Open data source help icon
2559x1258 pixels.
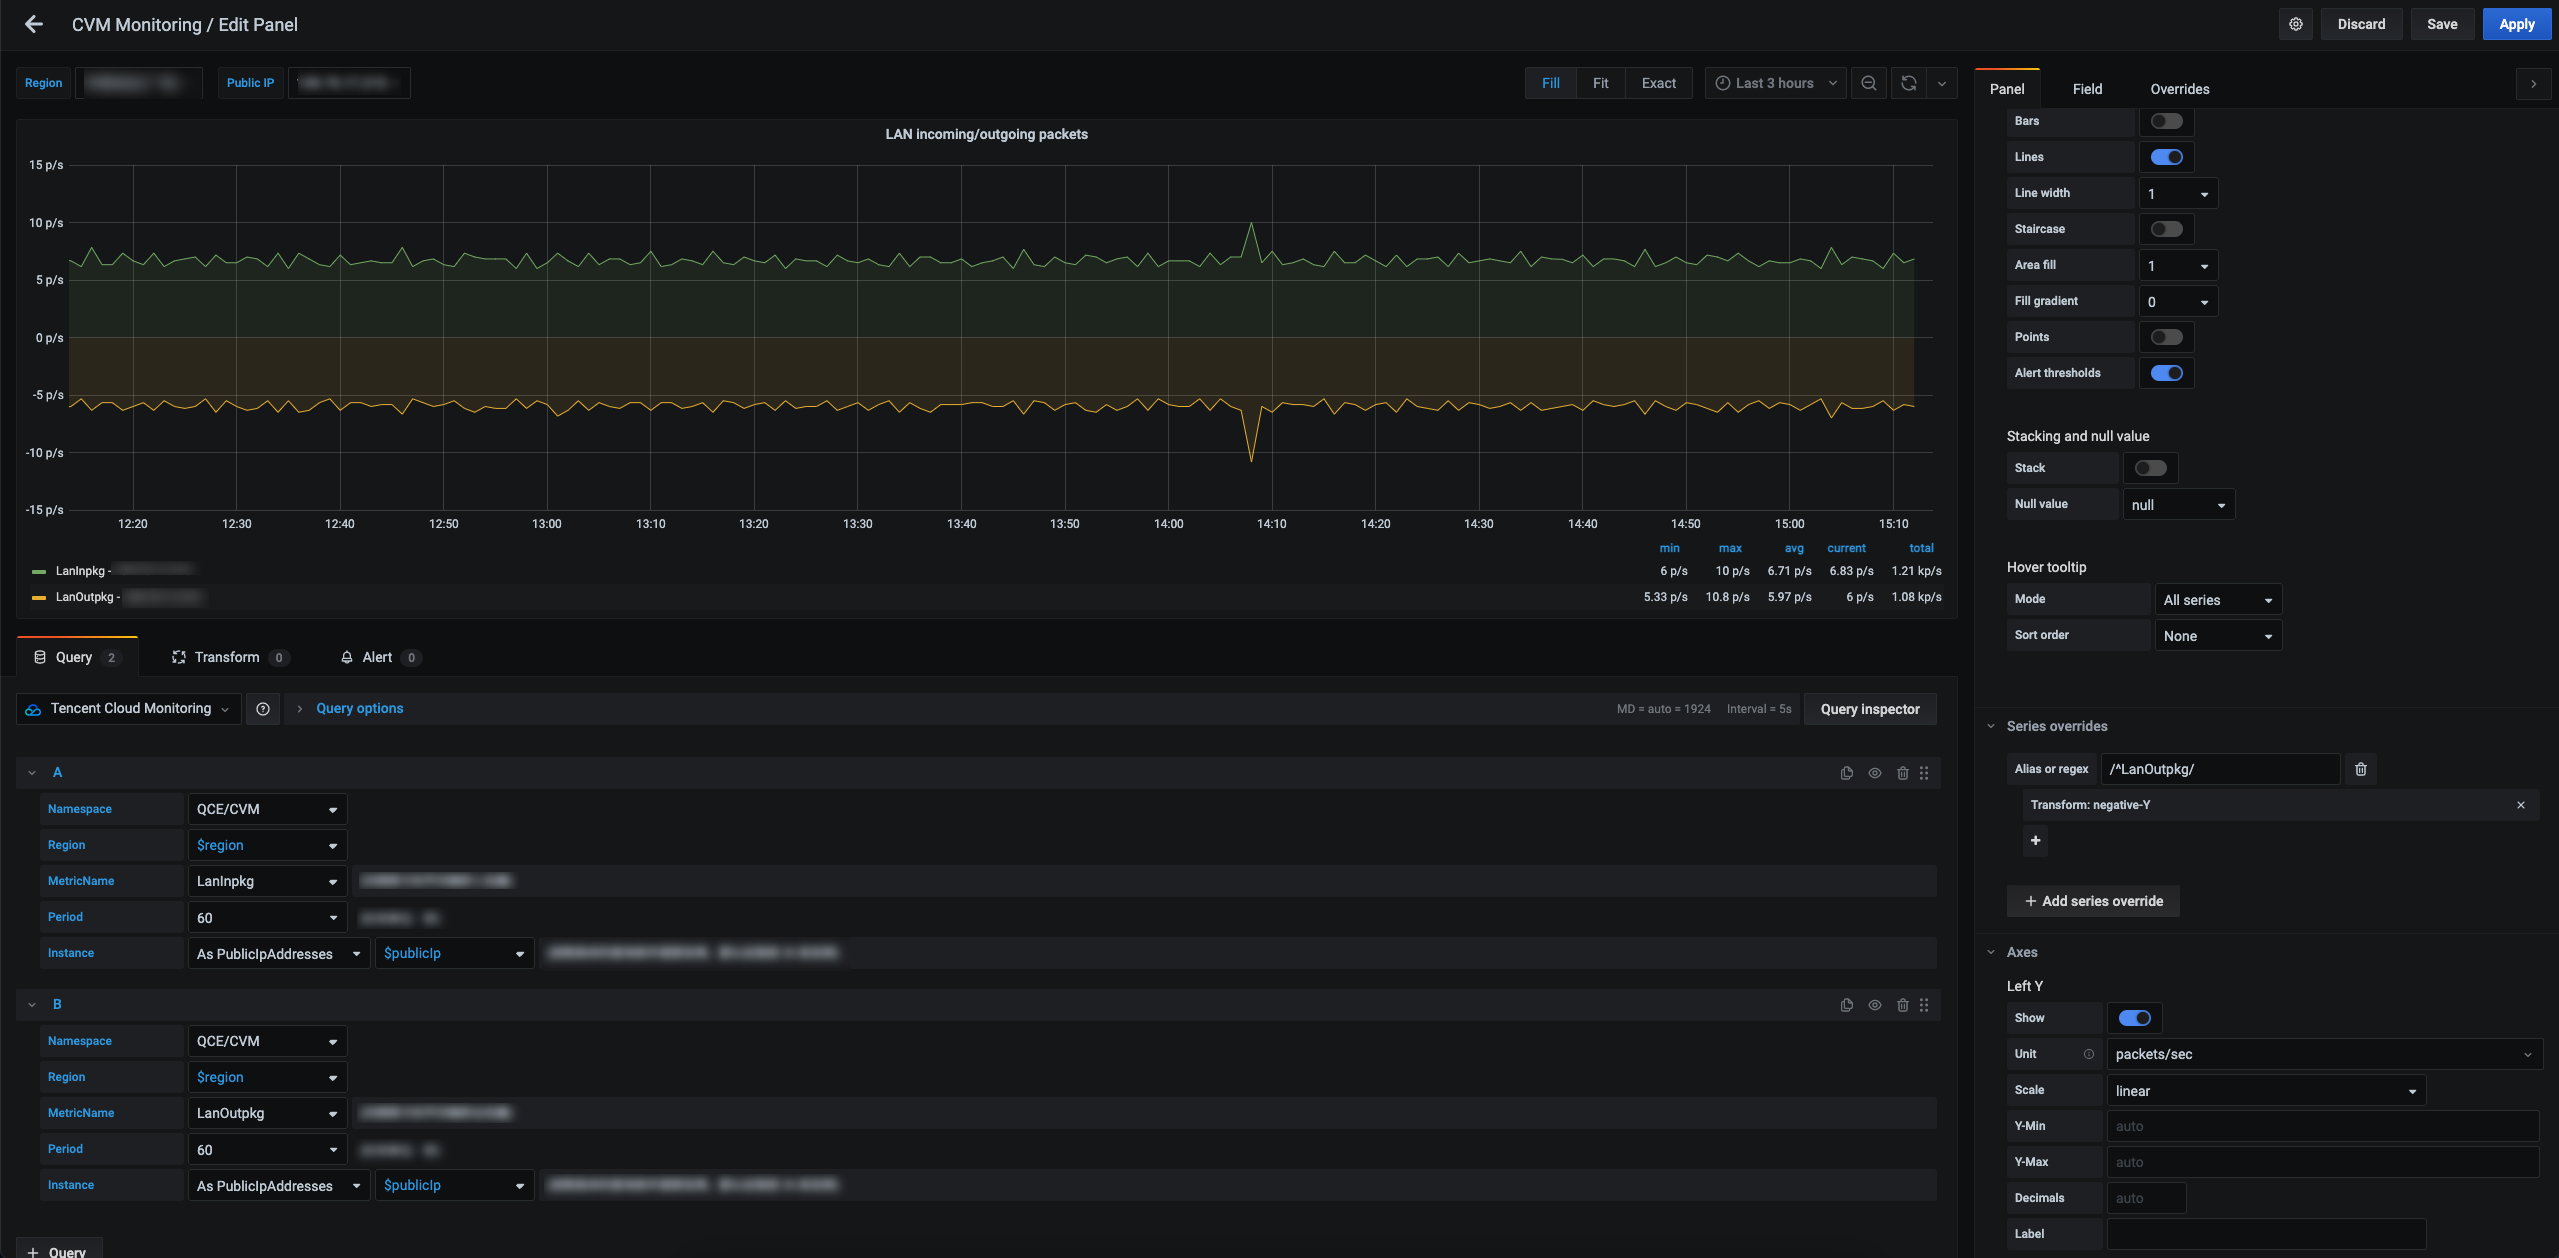(263, 709)
